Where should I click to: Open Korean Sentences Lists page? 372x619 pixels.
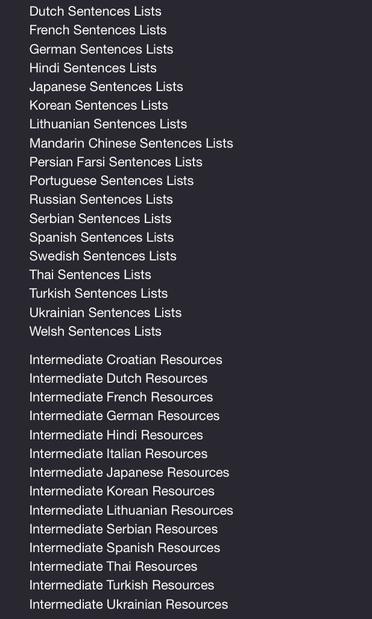point(98,105)
